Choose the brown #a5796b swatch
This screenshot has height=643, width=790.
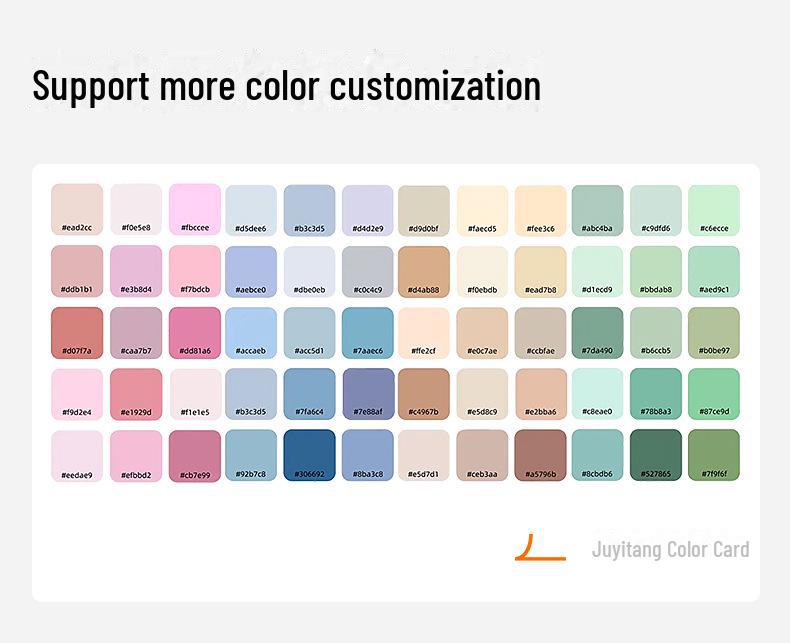click(540, 455)
